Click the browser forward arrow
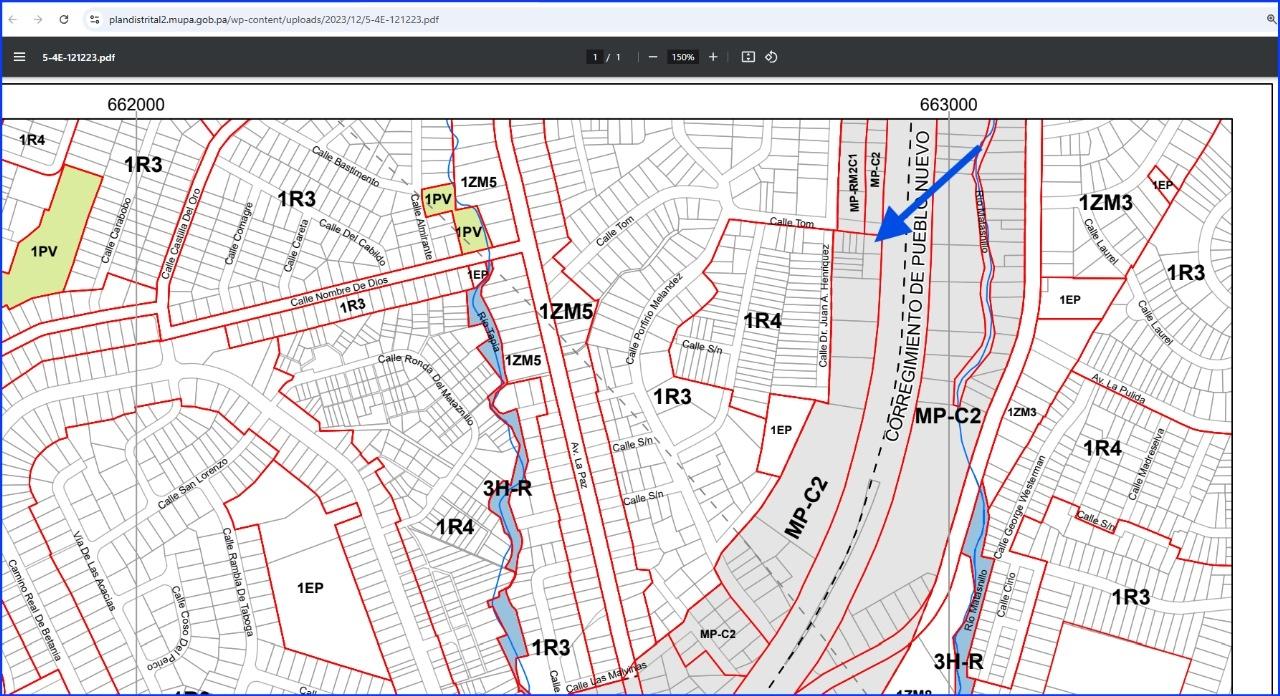 [x=38, y=19]
